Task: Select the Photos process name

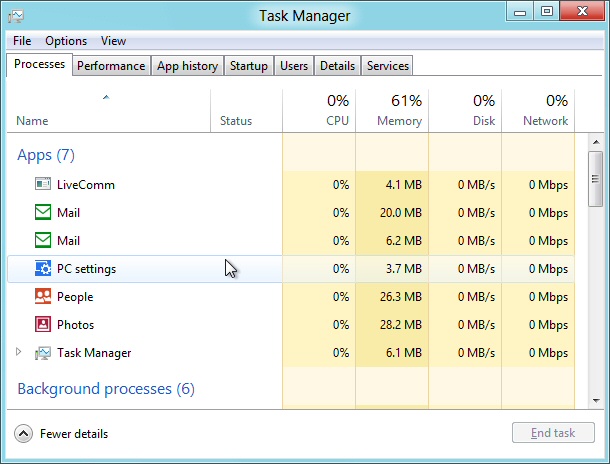Action: click(x=75, y=325)
